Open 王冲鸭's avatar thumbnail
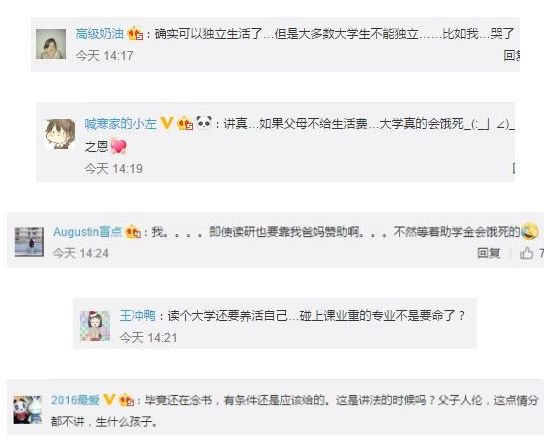Viewport: 555px width, 441px height. 95,326
